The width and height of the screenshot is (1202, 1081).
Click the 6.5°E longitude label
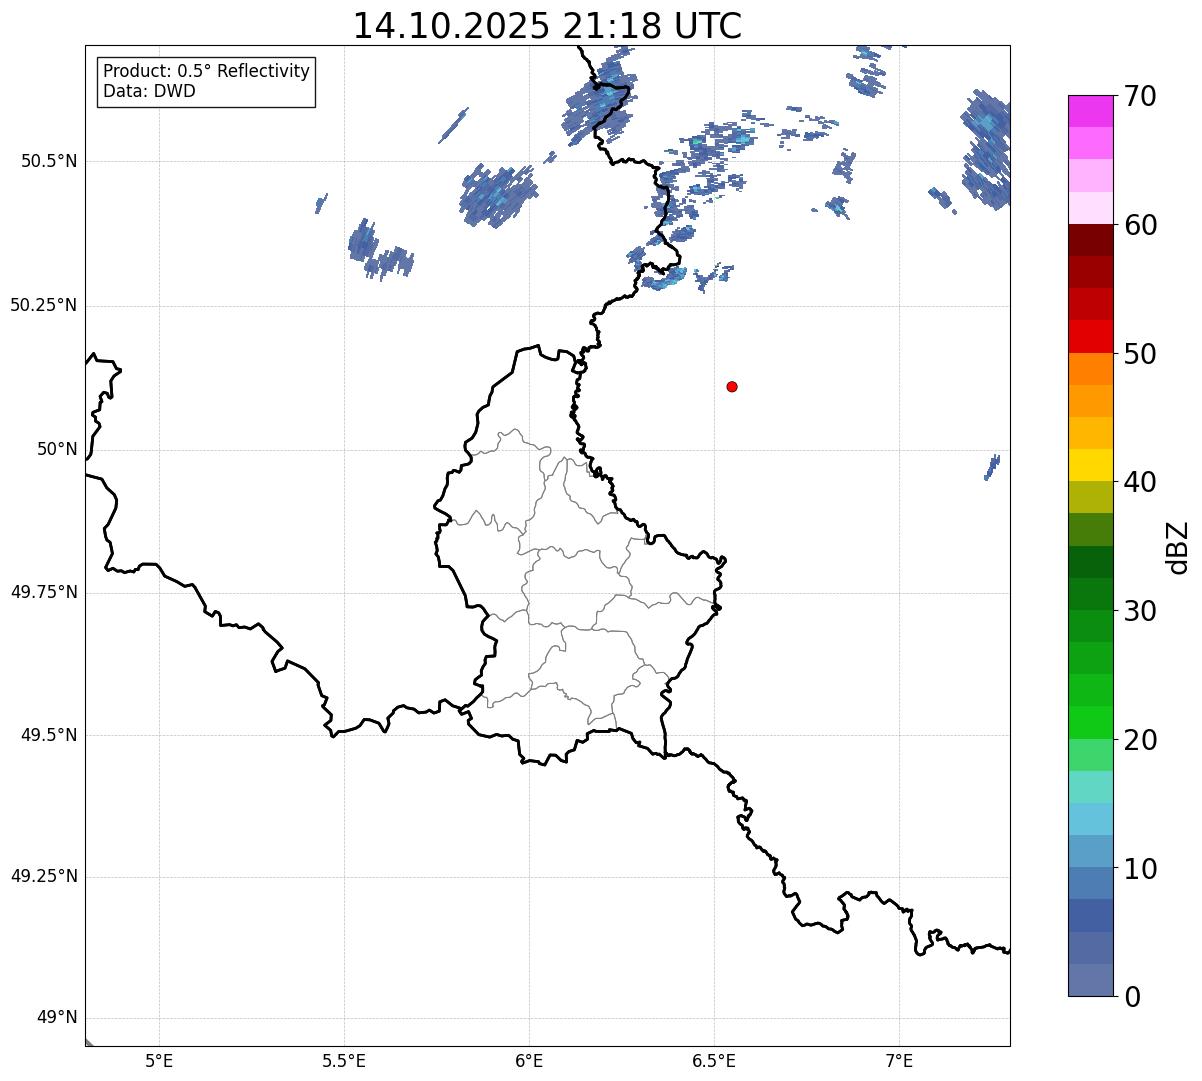pos(714,1060)
